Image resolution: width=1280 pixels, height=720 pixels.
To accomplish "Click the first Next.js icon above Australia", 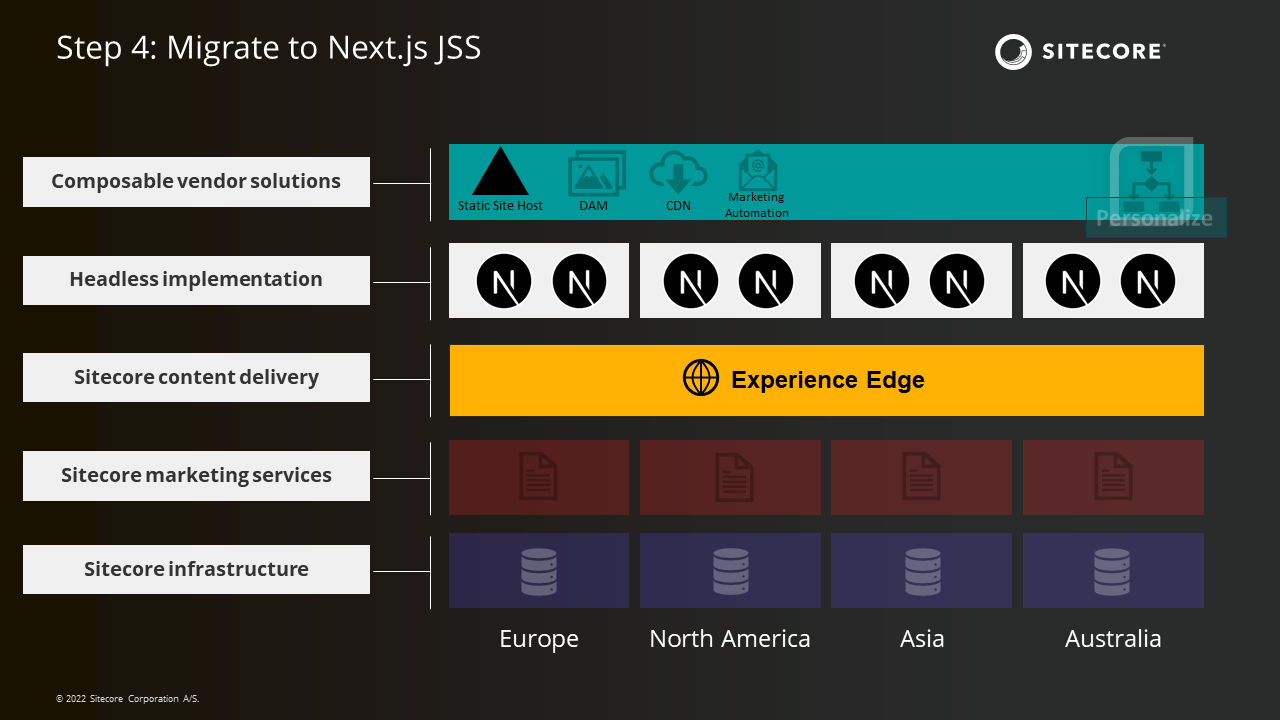I will coord(1073,281).
